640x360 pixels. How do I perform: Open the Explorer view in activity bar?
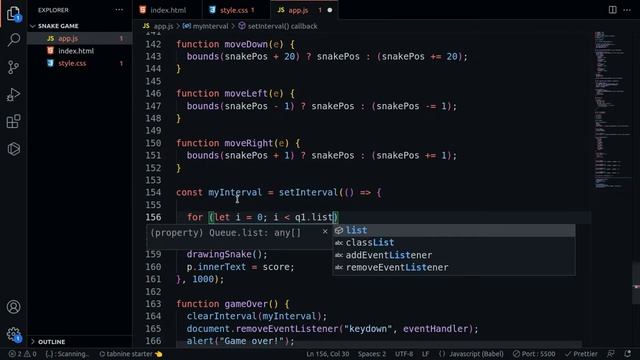(13, 13)
